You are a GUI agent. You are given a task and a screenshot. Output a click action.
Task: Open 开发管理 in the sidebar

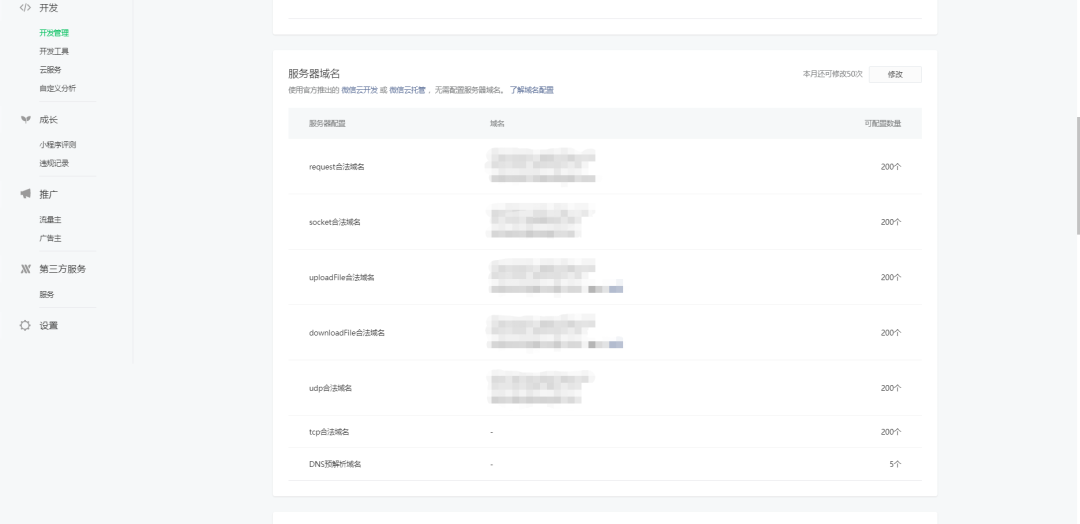(54, 33)
